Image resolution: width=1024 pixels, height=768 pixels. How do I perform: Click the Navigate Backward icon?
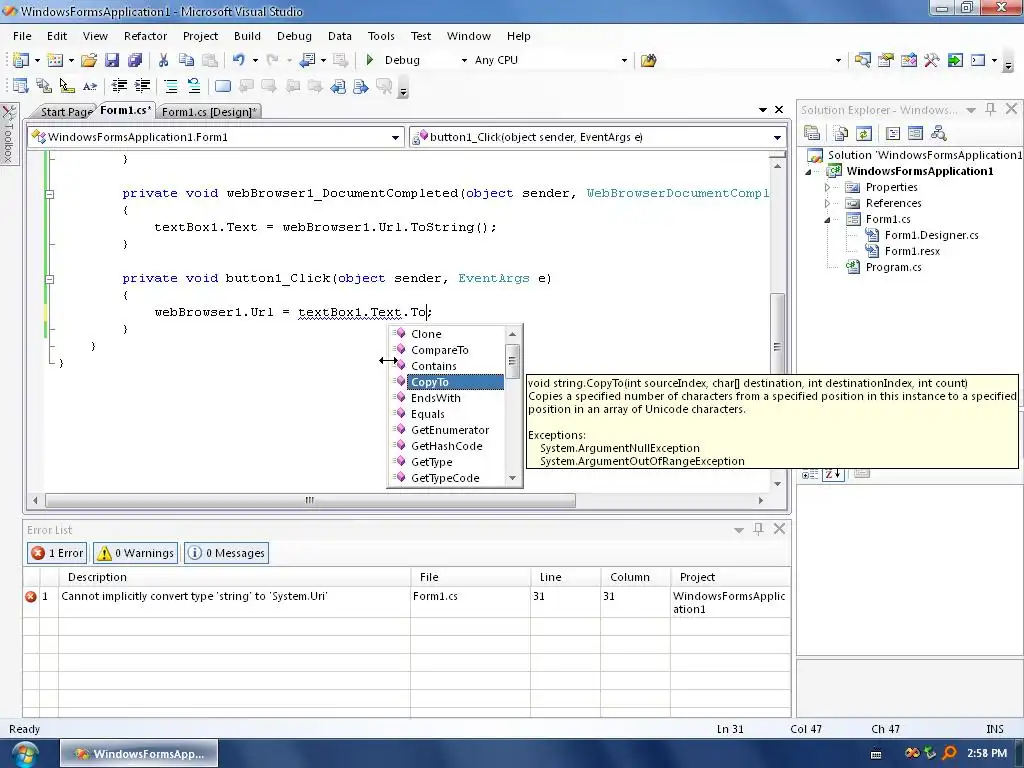click(x=307, y=60)
